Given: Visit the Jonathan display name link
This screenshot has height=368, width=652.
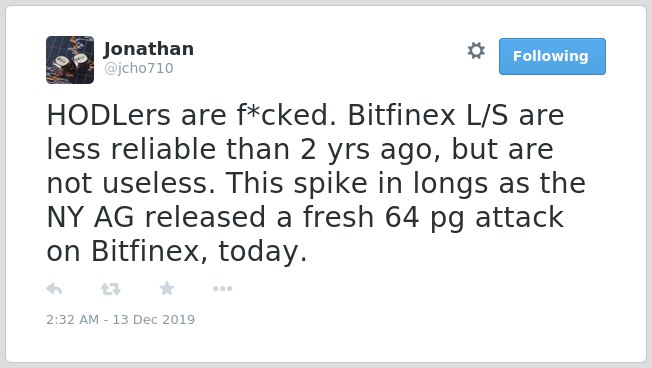Looking at the screenshot, I should pyautogui.click(x=148, y=49).
